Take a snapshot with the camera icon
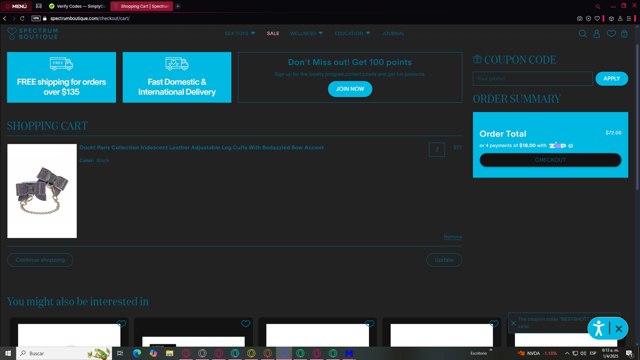The width and height of the screenshot is (640, 360). [x=580, y=18]
